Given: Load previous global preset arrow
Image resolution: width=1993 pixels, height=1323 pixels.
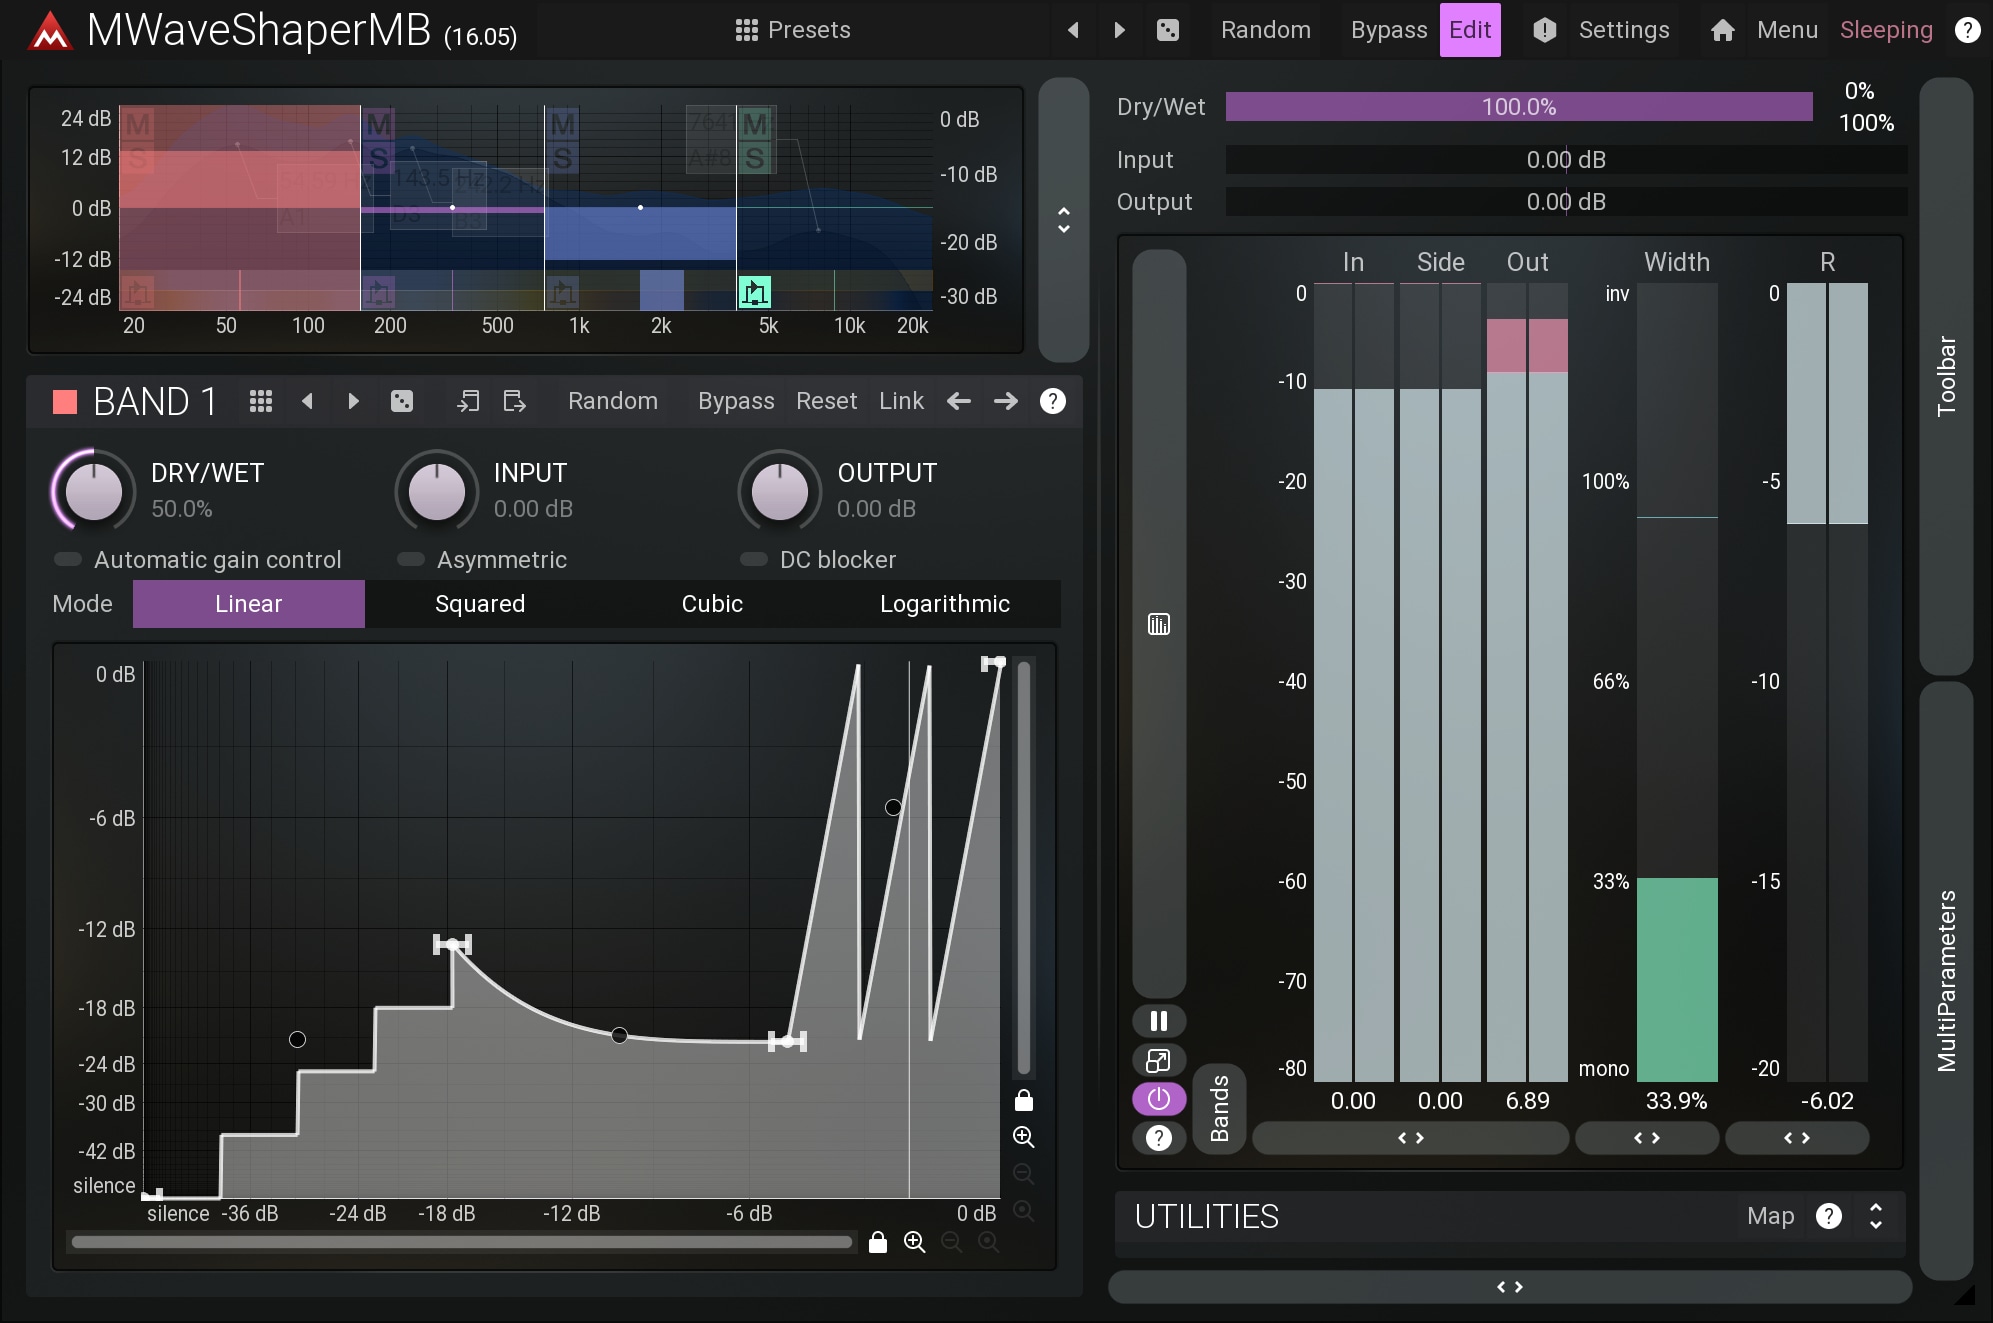Looking at the screenshot, I should click(x=1073, y=30).
